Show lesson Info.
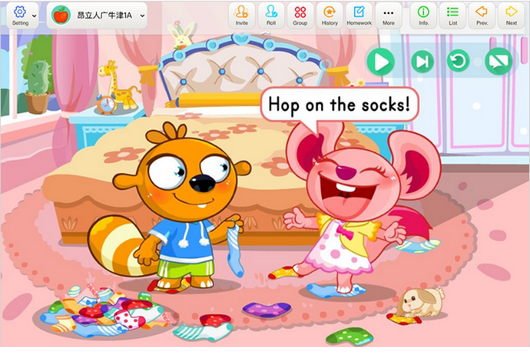530x360 pixels. [424, 16]
